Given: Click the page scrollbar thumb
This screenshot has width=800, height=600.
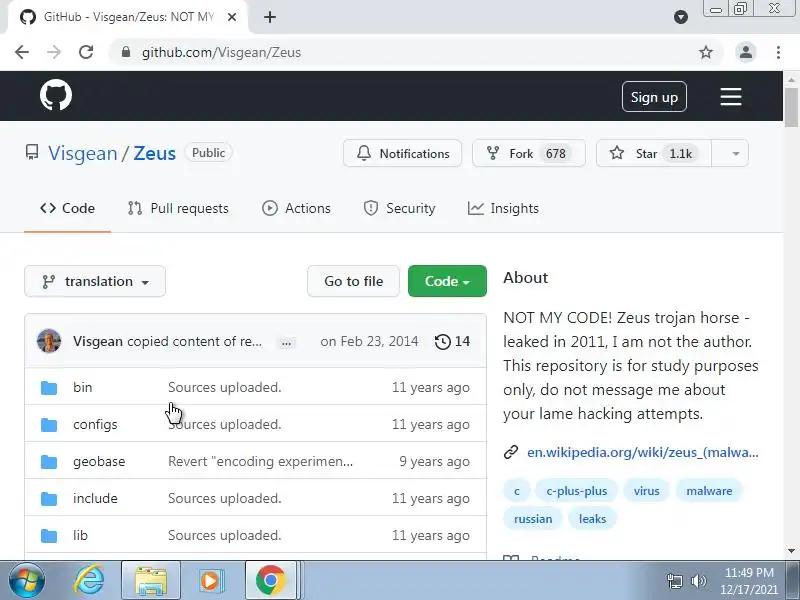Looking at the screenshot, I should point(791,108).
